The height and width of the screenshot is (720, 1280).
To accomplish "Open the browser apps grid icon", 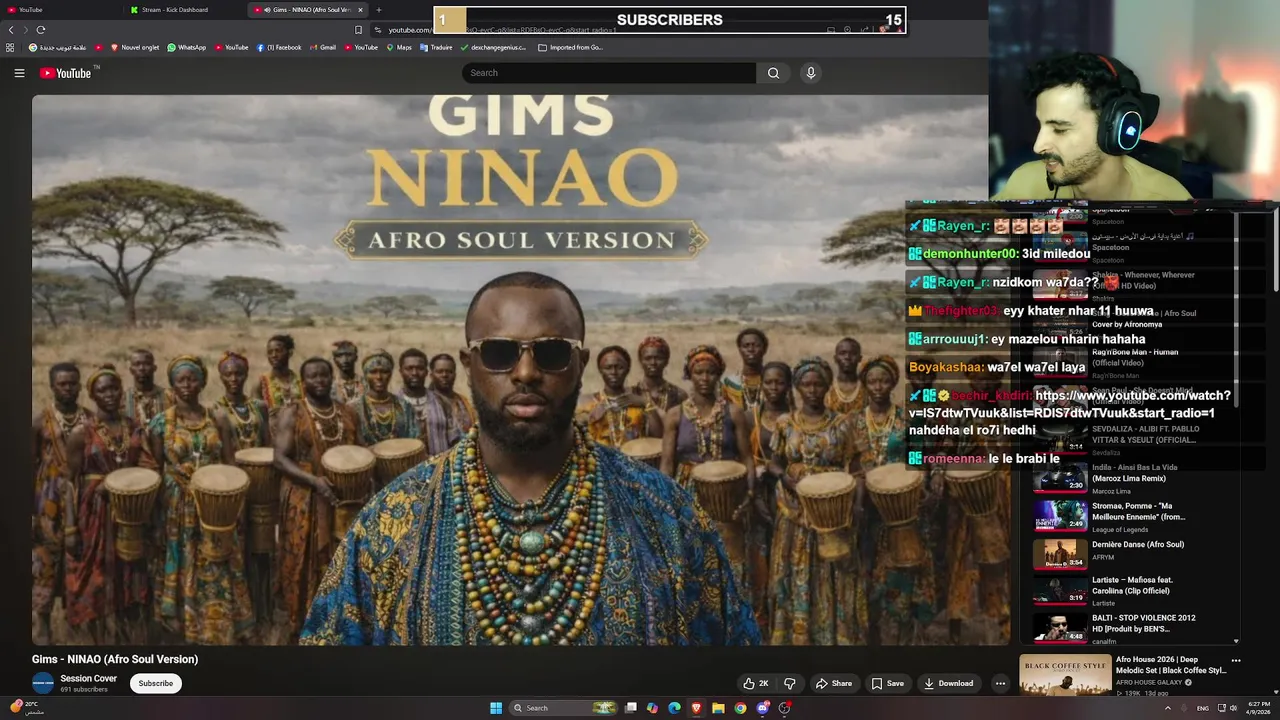I will click(10, 47).
